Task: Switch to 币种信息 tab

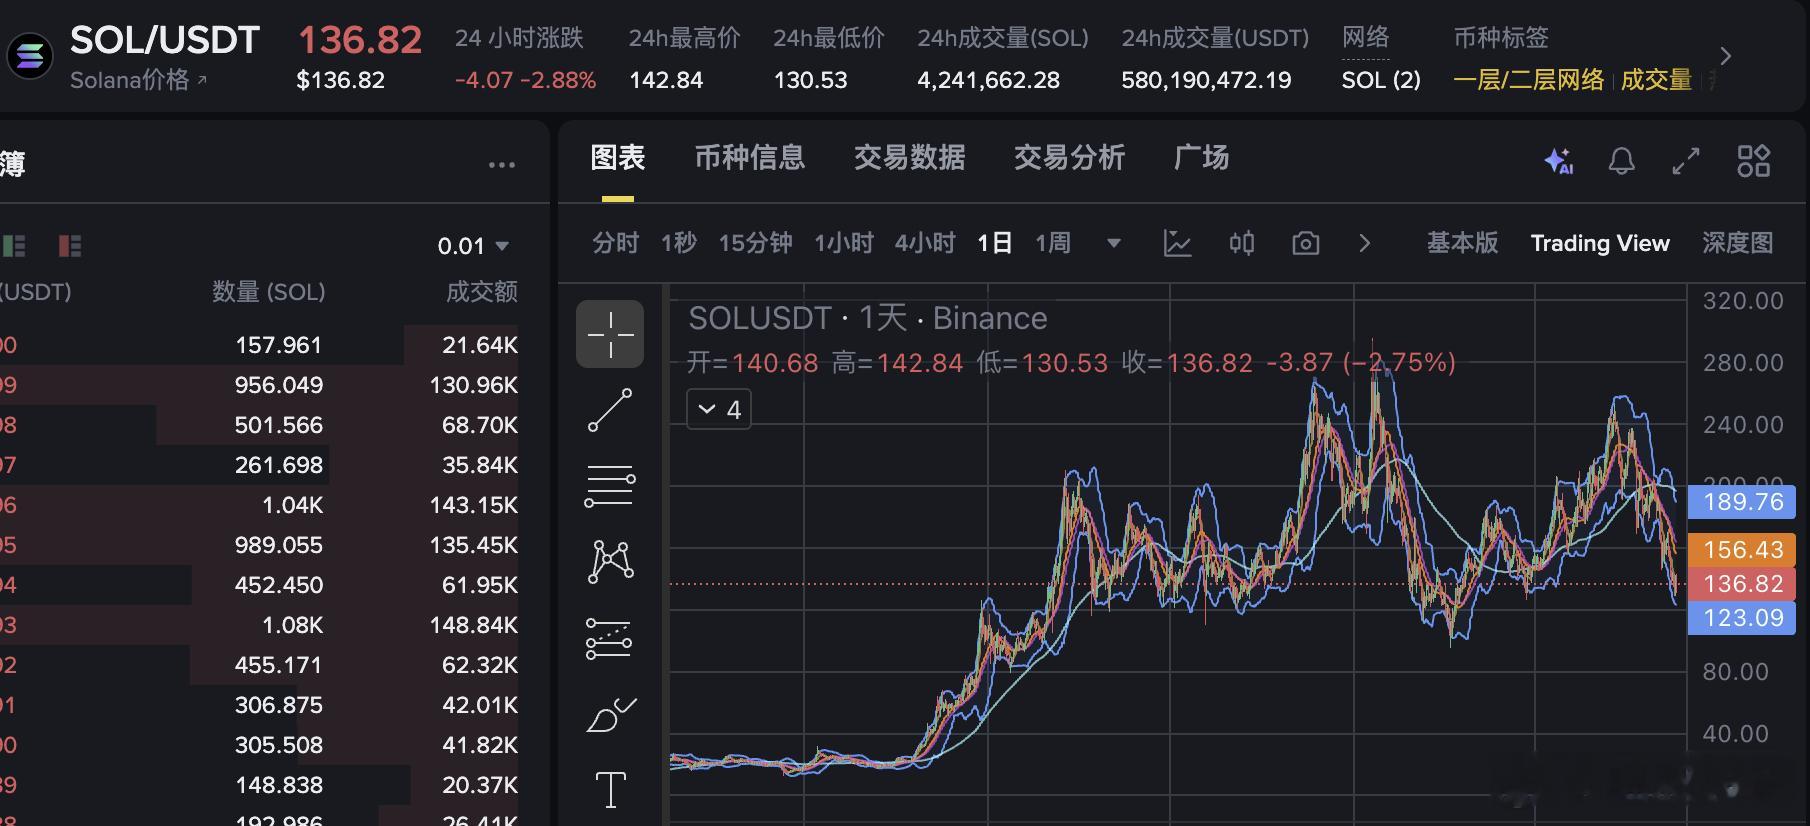Action: (750, 158)
